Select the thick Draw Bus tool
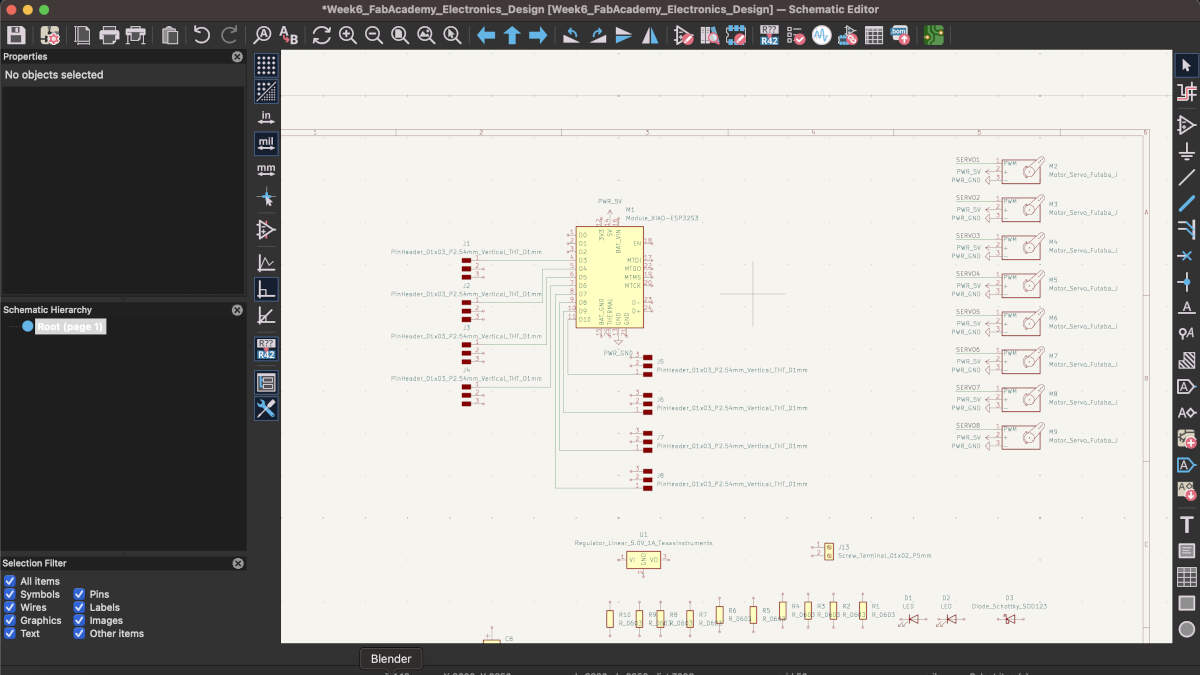 [1187, 204]
